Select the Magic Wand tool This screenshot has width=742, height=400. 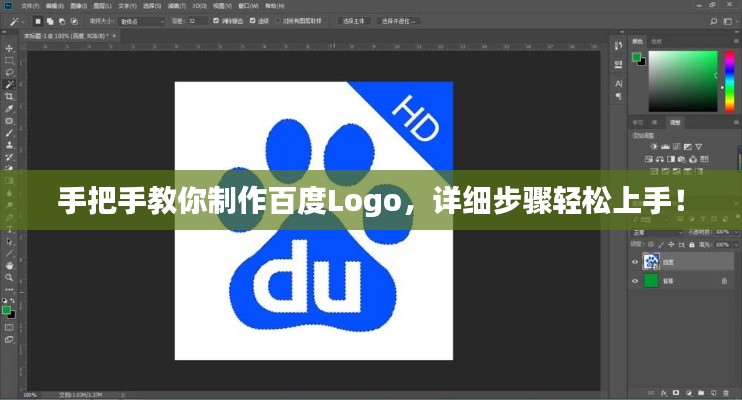[9, 84]
